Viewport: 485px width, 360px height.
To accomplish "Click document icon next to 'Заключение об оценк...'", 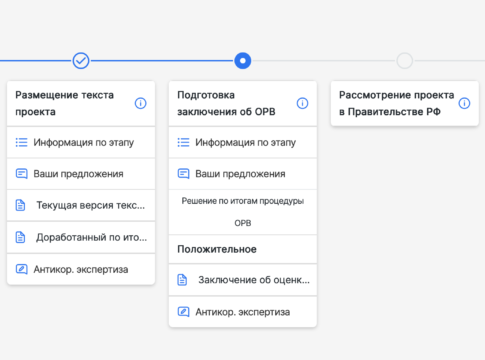I will point(182,280).
